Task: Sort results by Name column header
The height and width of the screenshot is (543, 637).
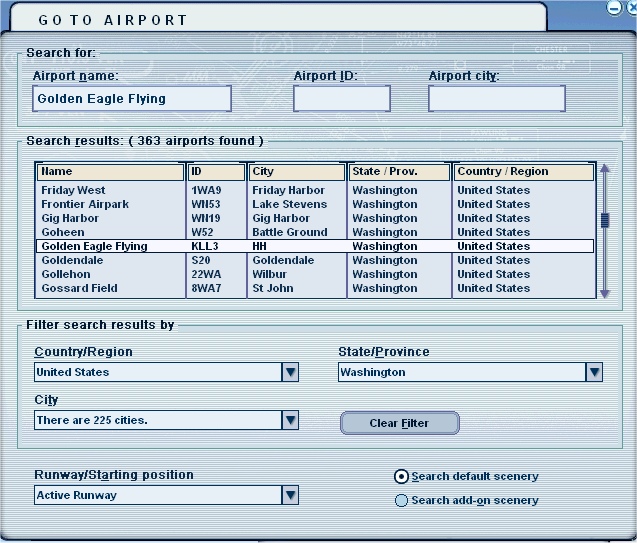Action: pyautogui.click(x=110, y=172)
